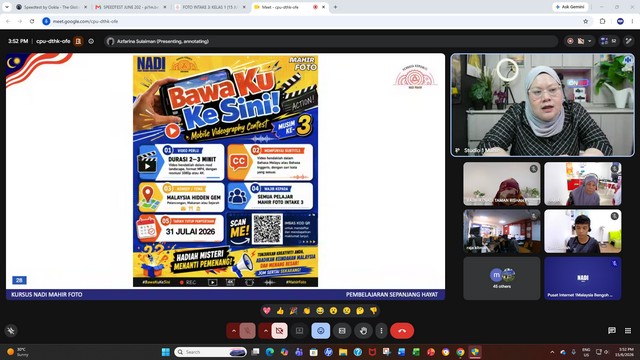This screenshot has height=360, width=640.
Task: Open more options three-dot menu
Action: 381,331
